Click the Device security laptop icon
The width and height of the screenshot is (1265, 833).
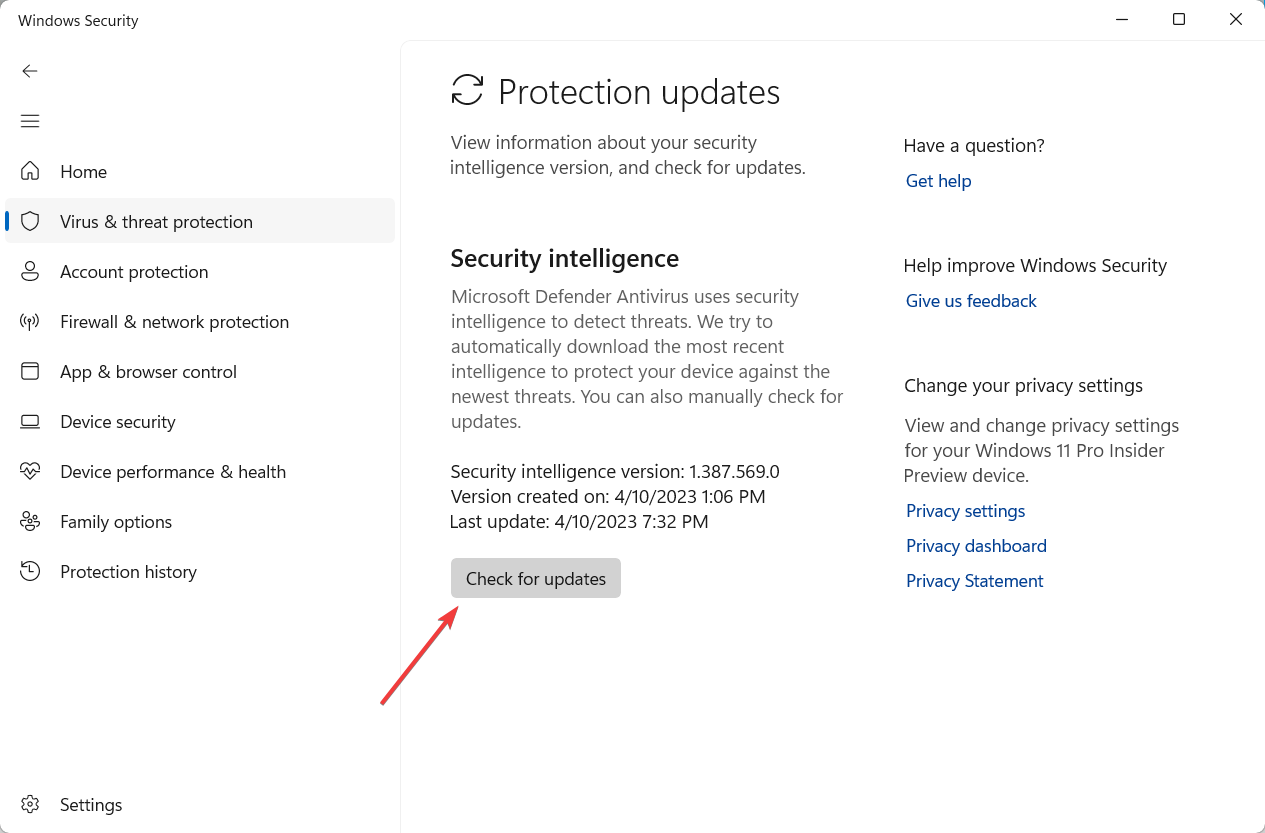[30, 421]
